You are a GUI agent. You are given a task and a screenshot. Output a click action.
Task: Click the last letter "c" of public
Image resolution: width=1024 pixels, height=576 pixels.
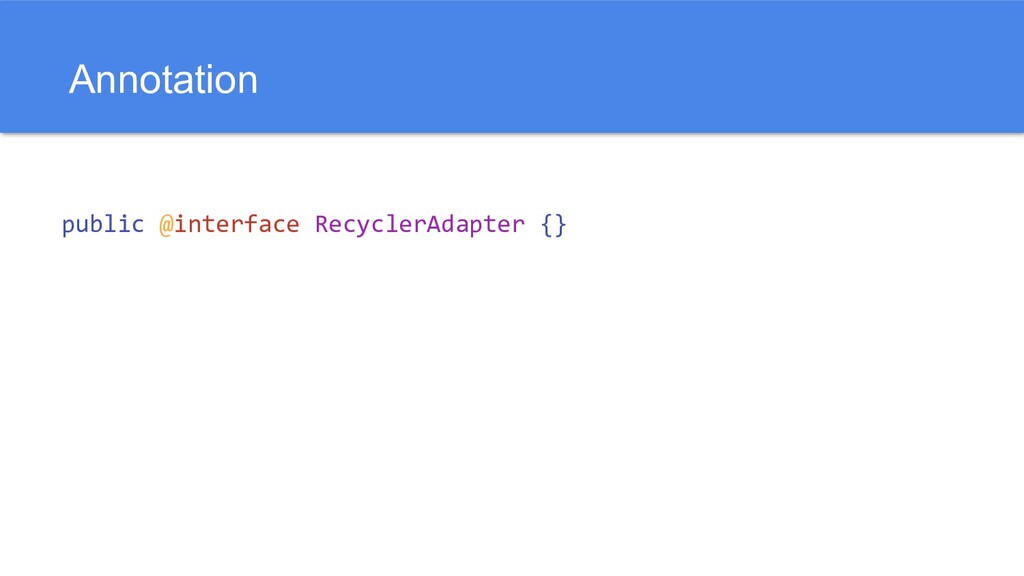(x=138, y=224)
